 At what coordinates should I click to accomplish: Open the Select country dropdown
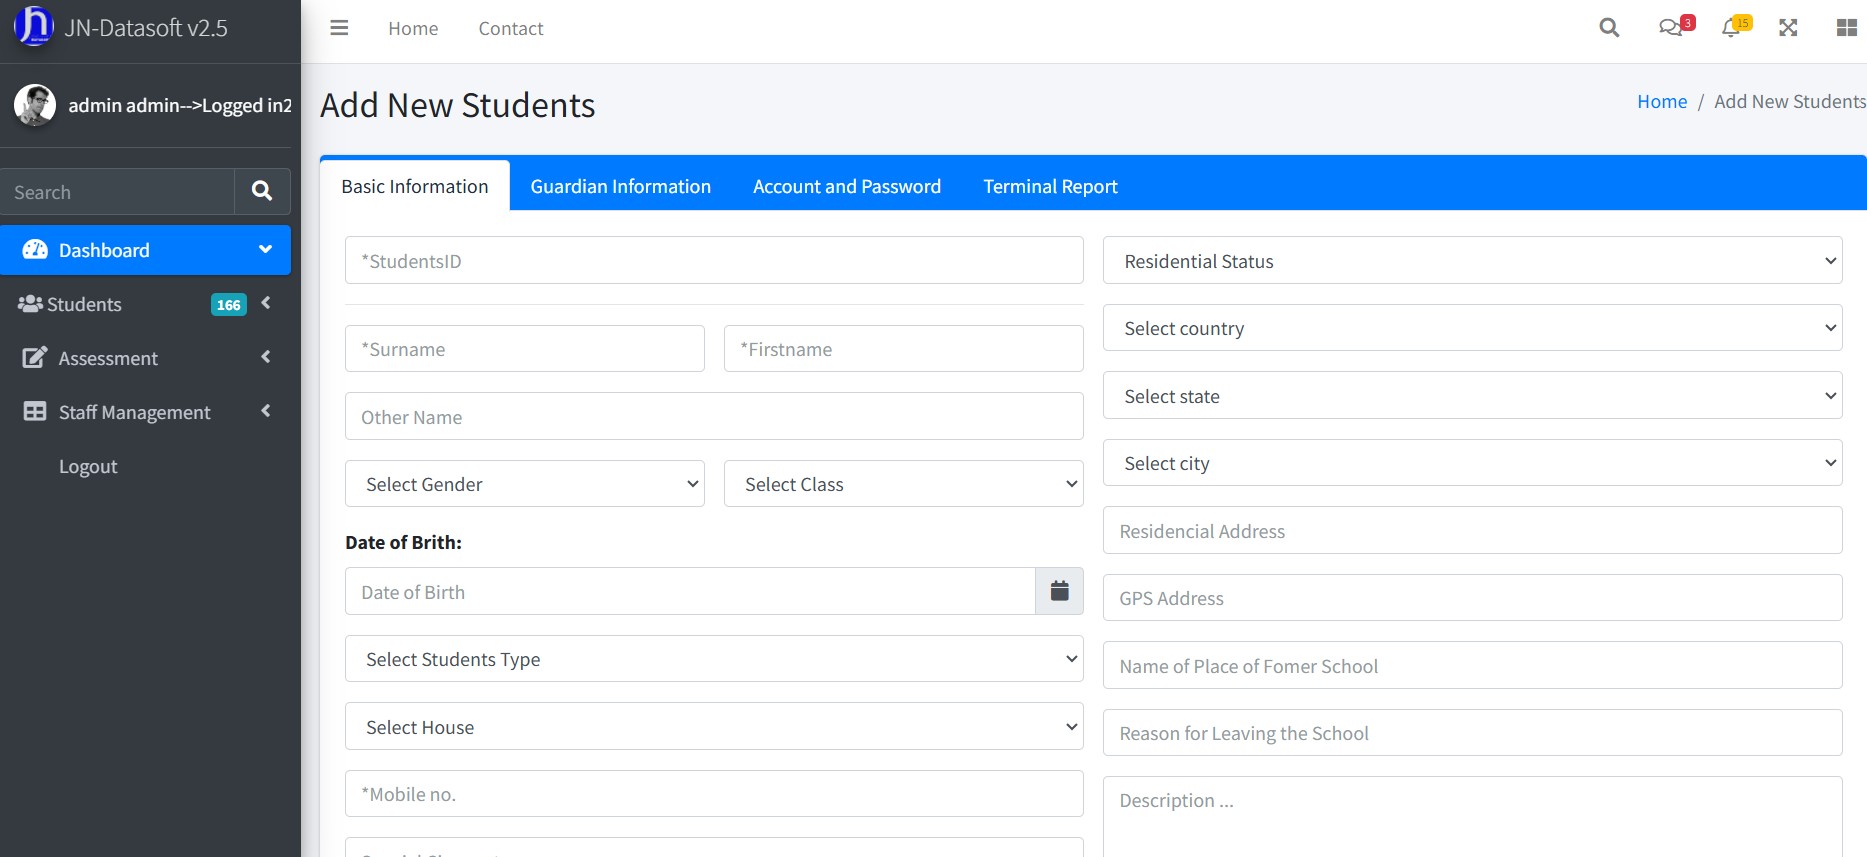click(x=1471, y=328)
